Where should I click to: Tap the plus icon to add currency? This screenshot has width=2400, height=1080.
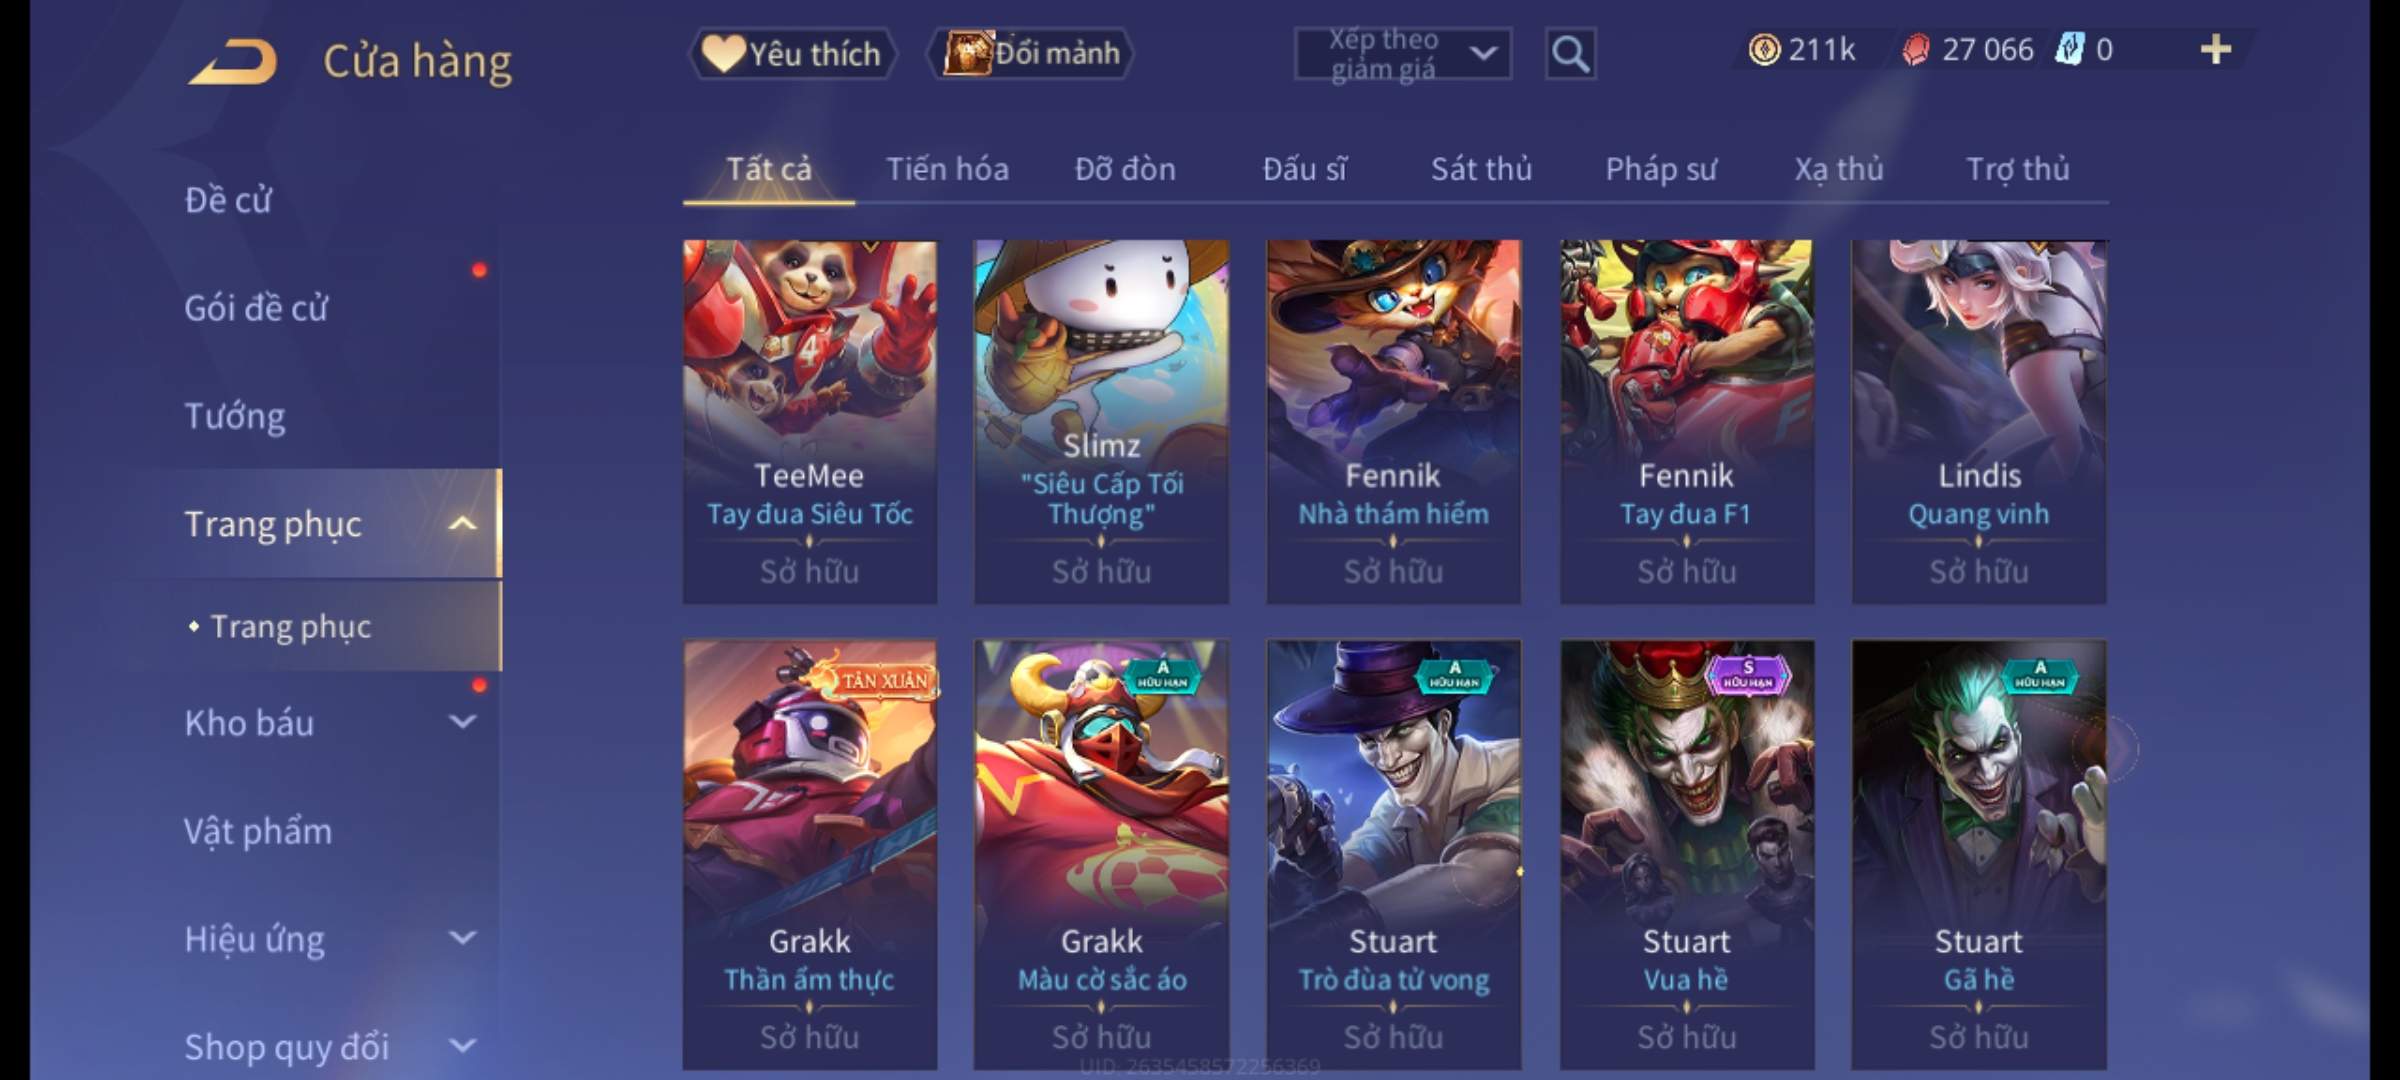2215,50
